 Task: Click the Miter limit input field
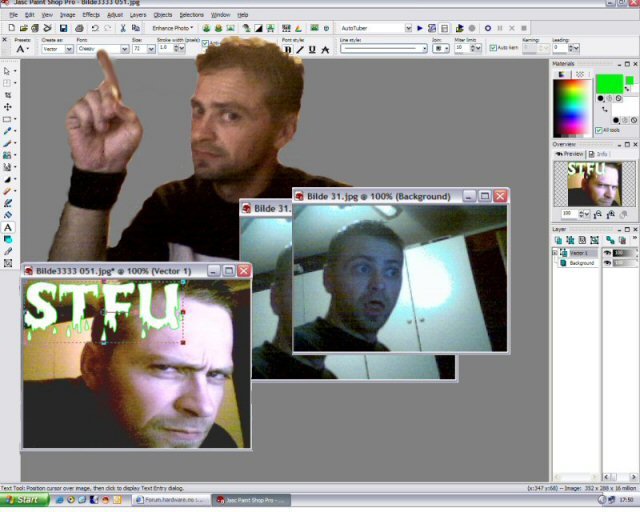pos(463,48)
